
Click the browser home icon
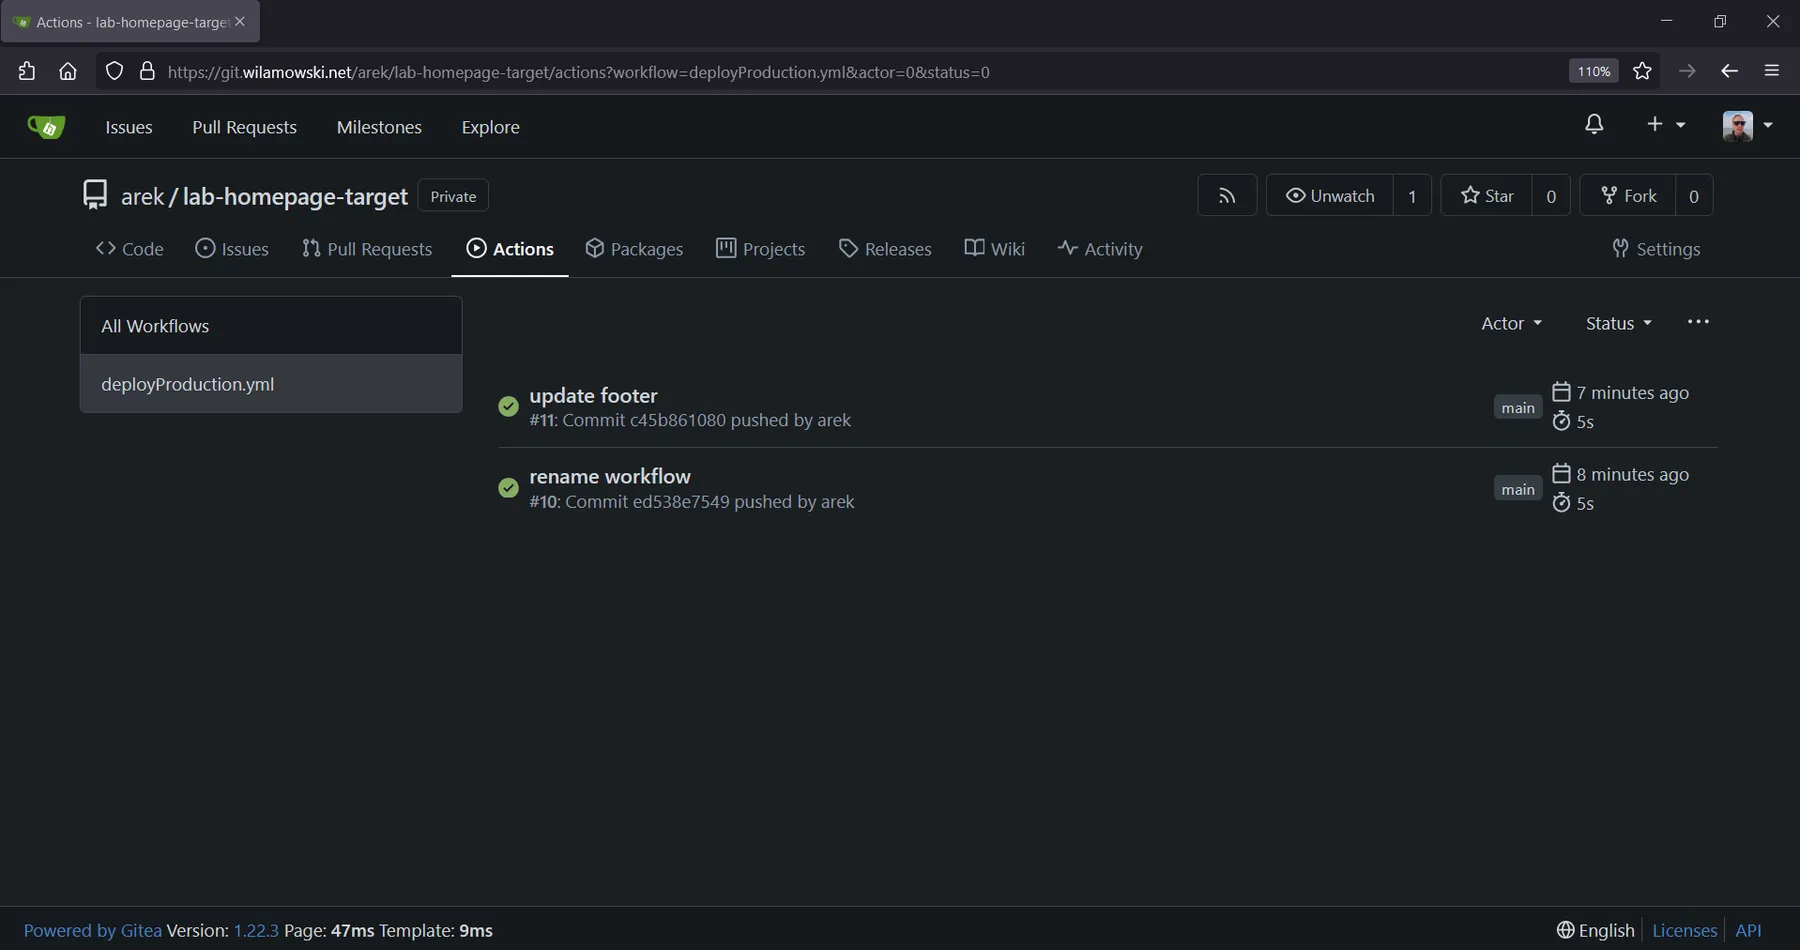(68, 71)
